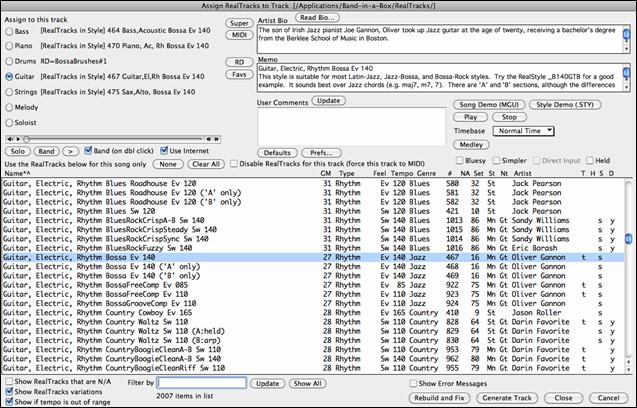Enable the Held checkbox

pos(589,161)
